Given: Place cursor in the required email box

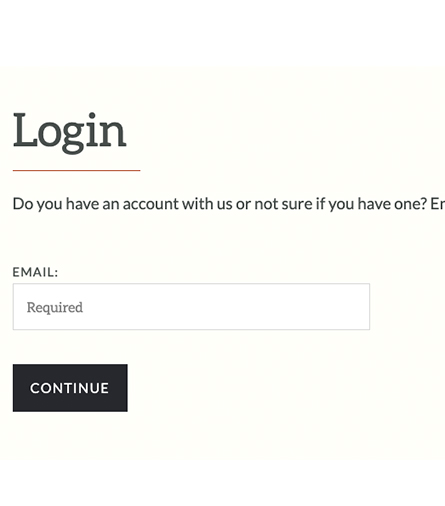Looking at the screenshot, I should [191, 307].
